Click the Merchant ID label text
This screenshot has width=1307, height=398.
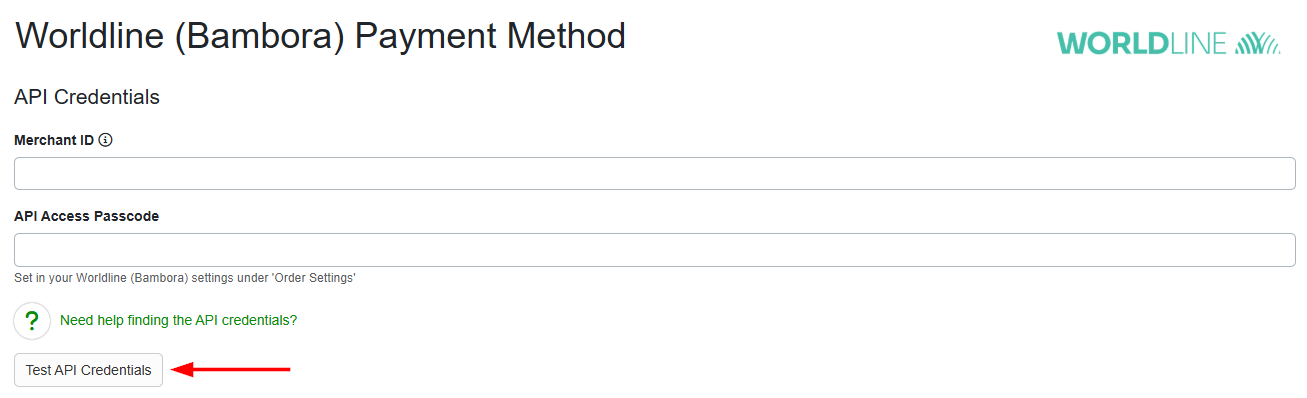click(54, 141)
